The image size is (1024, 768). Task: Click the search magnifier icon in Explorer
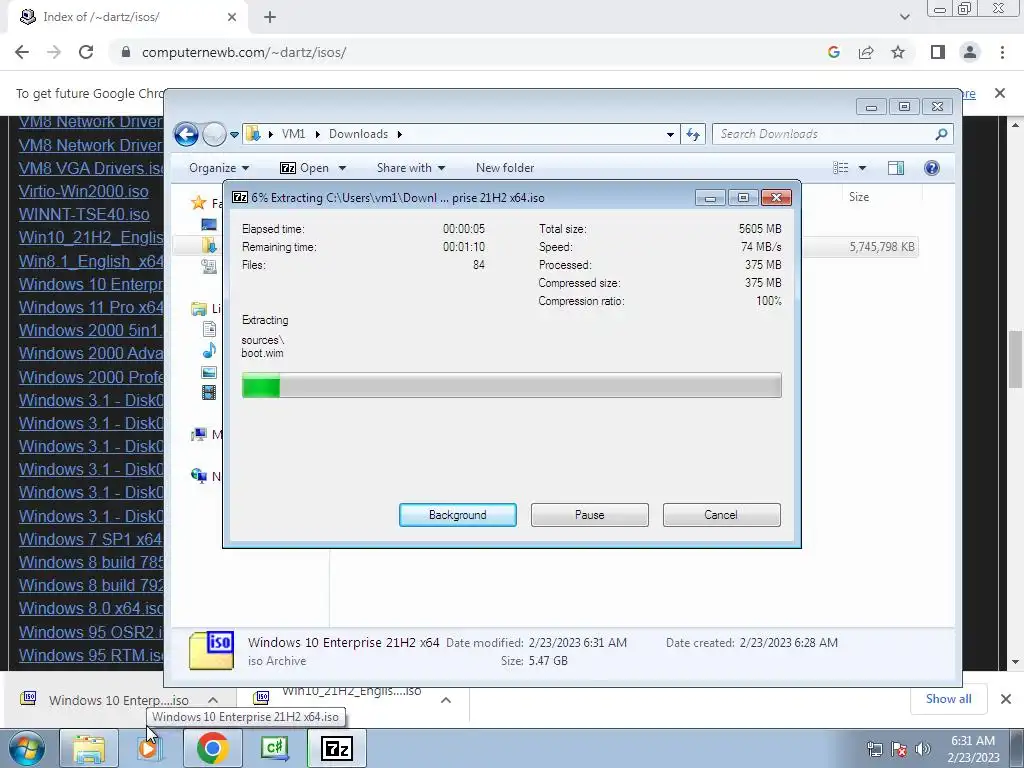(x=941, y=134)
